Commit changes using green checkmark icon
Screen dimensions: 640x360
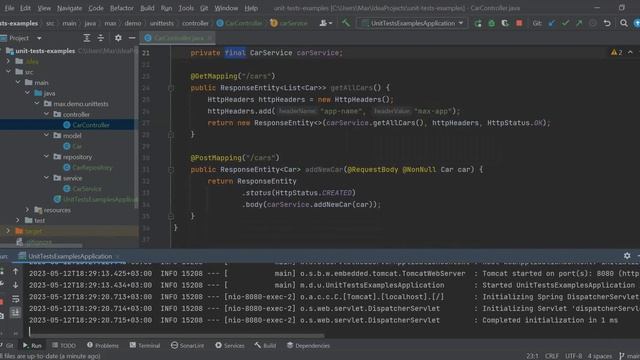tap(565, 23)
